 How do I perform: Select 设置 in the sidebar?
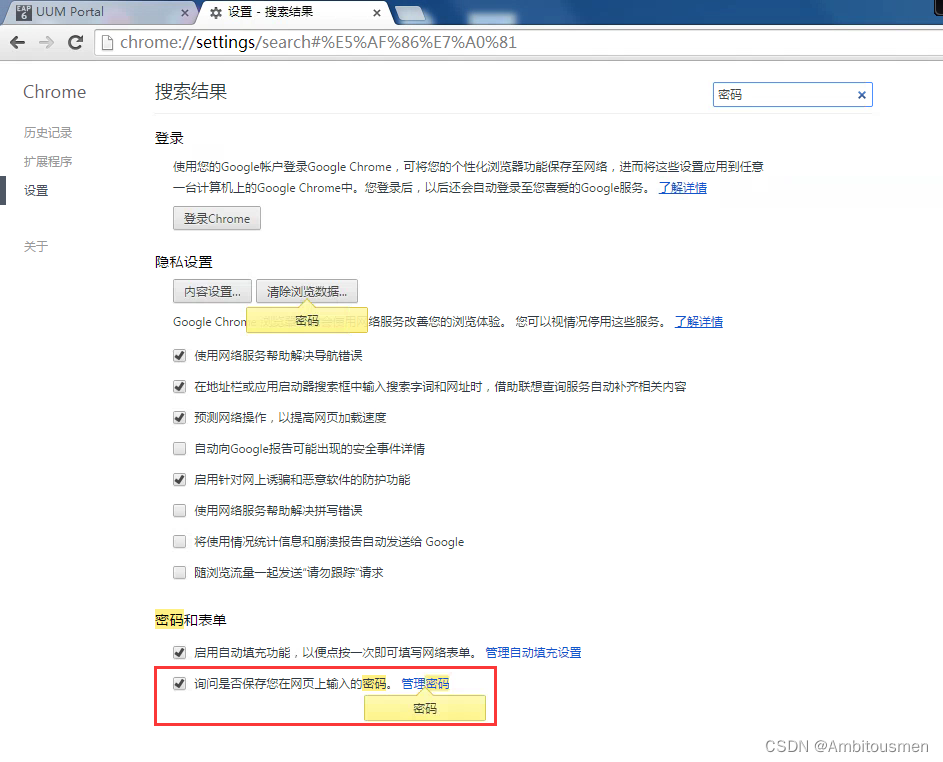tap(35, 191)
